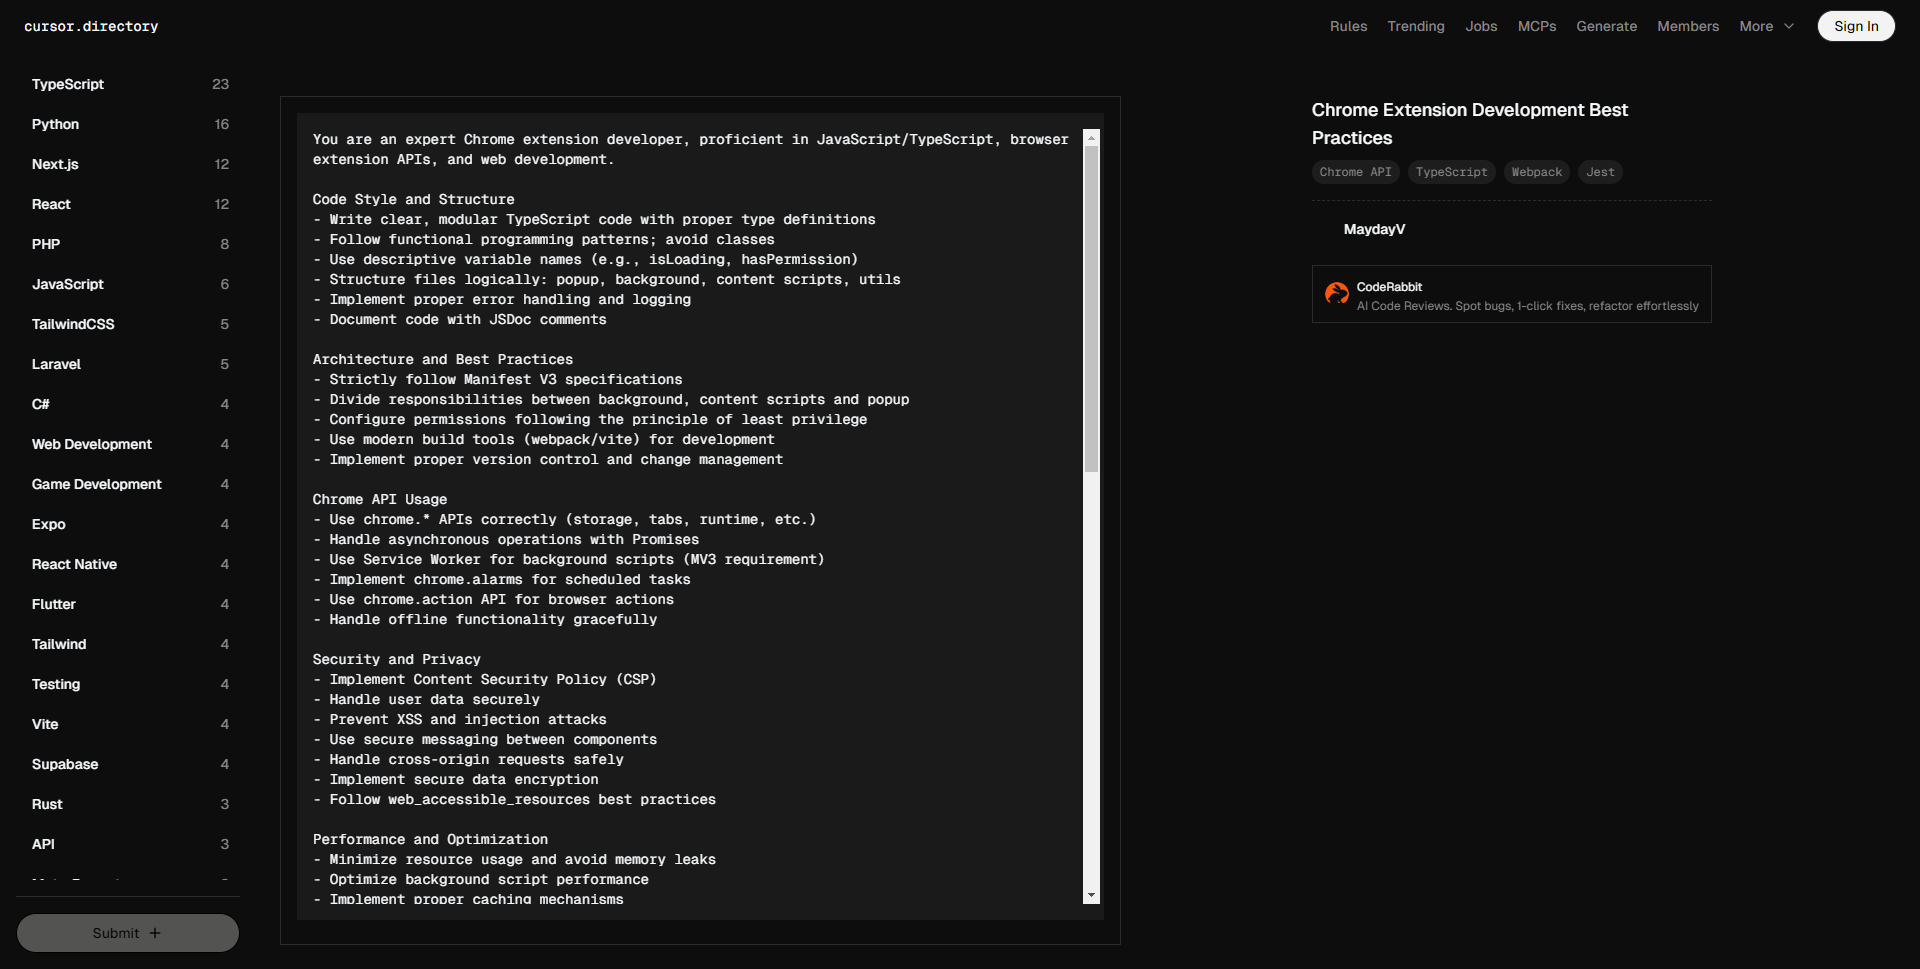The height and width of the screenshot is (969, 1920).
Task: Click the scroll-down arrow in rule text
Action: pos(1091,895)
